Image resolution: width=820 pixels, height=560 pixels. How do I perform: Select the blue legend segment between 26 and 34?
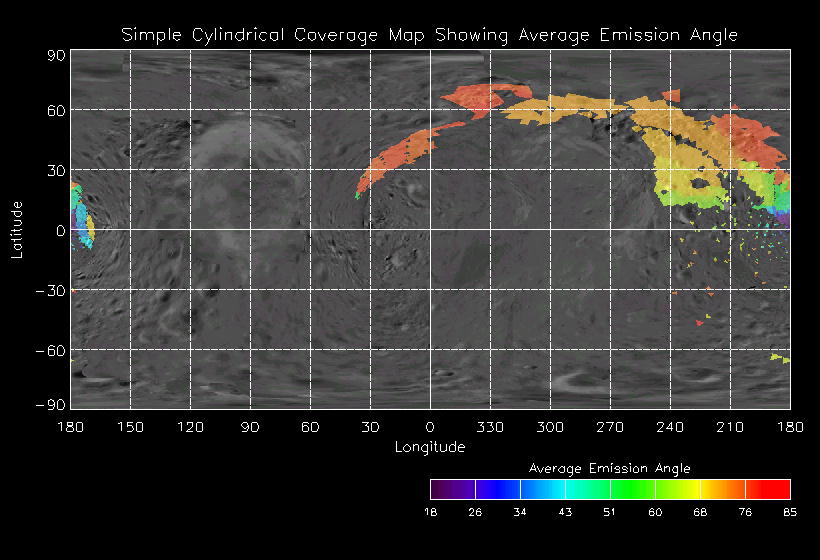tap(497, 489)
